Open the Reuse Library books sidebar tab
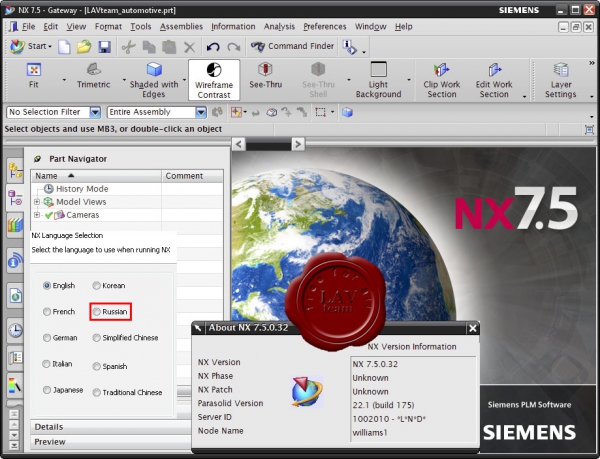Screen dimensions: 600x459 15,225
